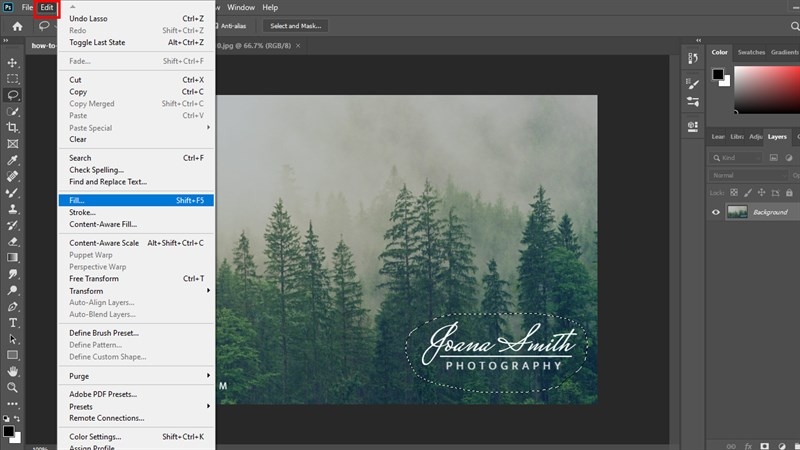
Task: Select the Zoom tool
Action: coord(13,387)
